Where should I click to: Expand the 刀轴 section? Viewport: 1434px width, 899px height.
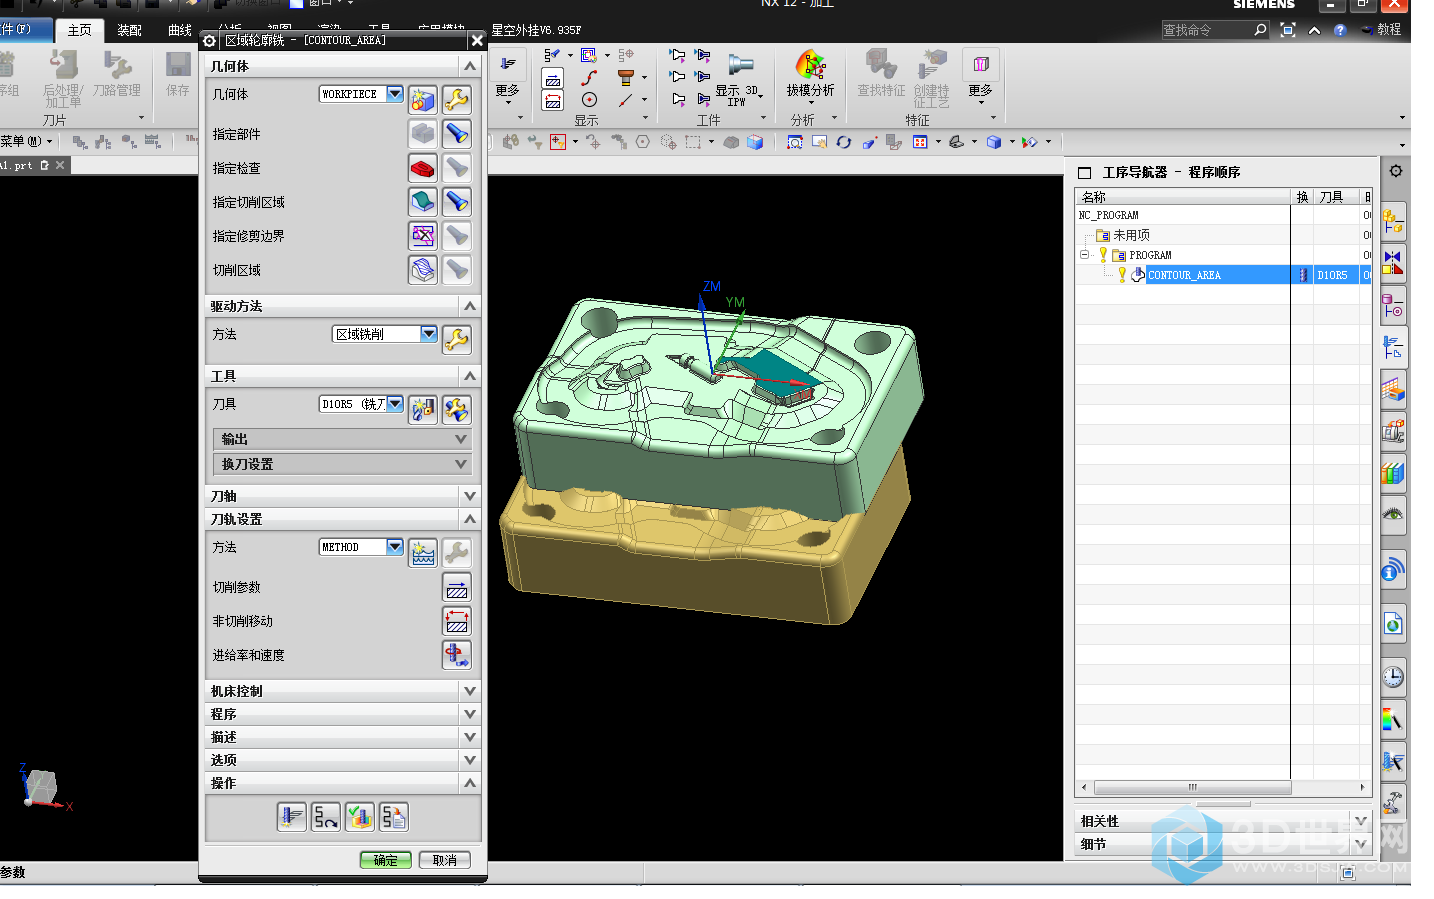tap(343, 496)
